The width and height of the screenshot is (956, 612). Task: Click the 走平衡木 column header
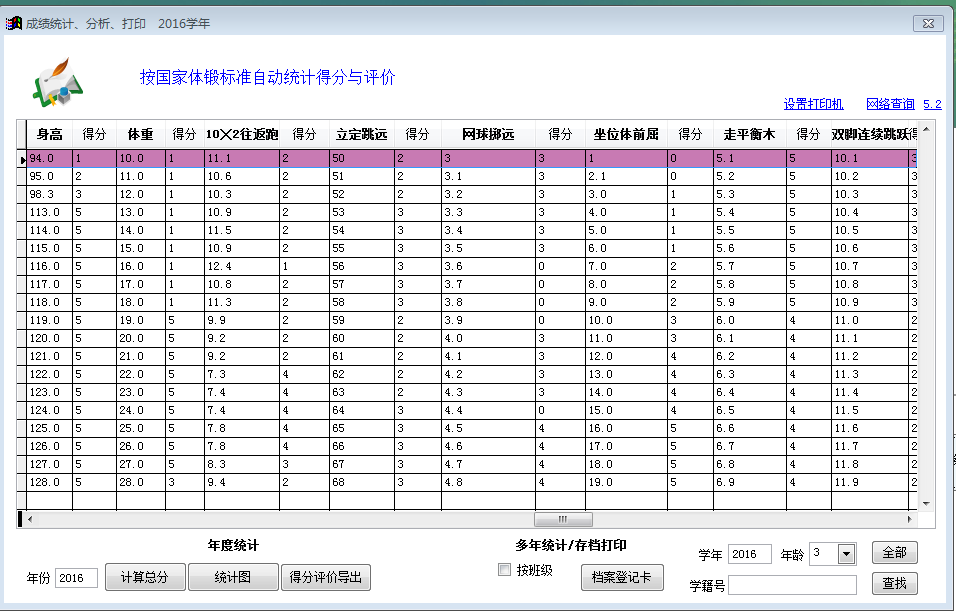tap(749, 135)
